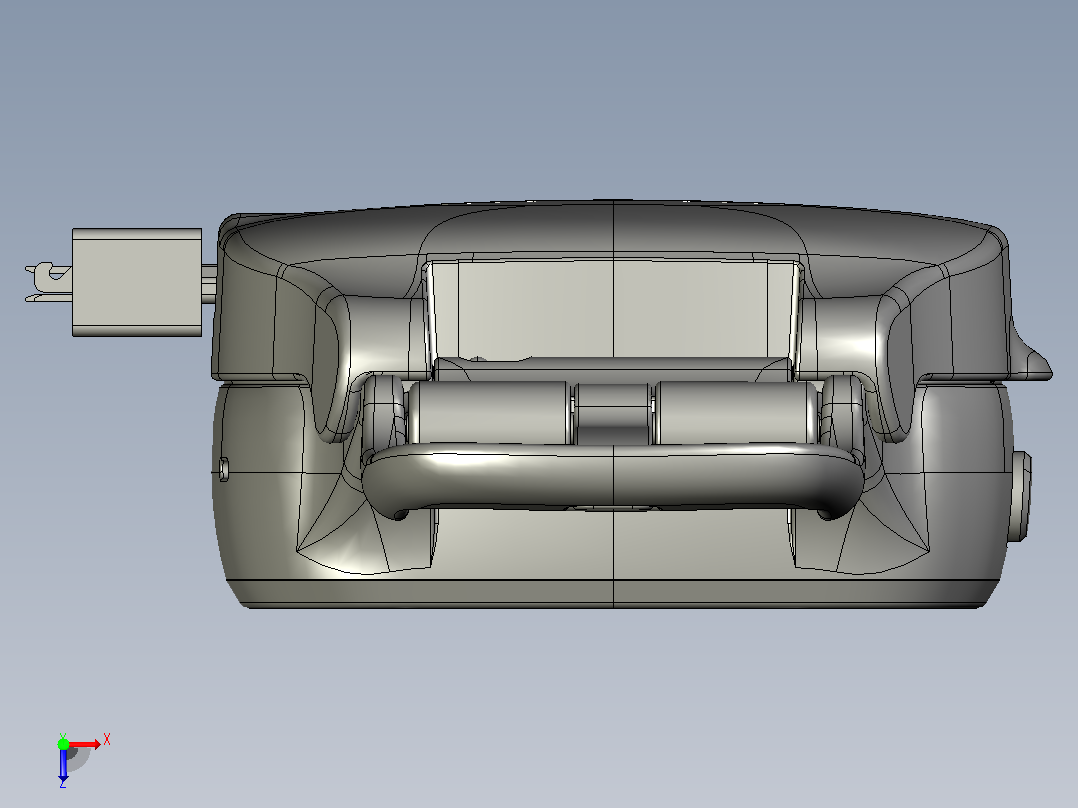Select the round knob on the housing's right side

click(x=1022, y=496)
